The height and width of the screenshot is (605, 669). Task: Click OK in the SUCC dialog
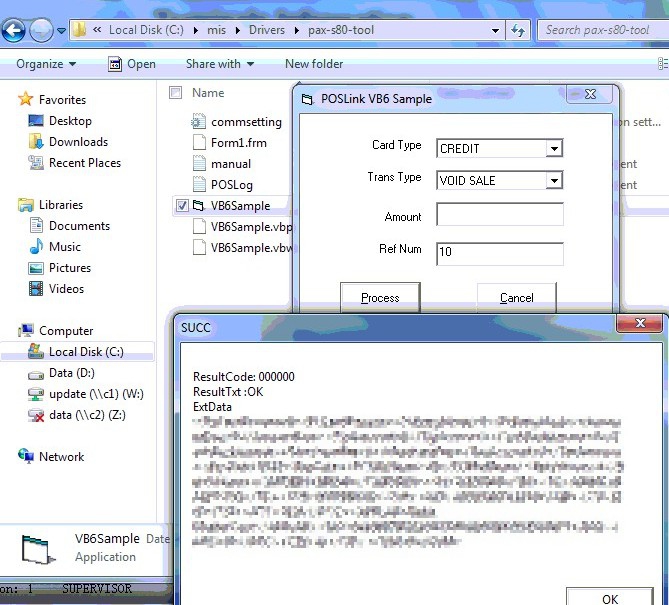[610, 598]
